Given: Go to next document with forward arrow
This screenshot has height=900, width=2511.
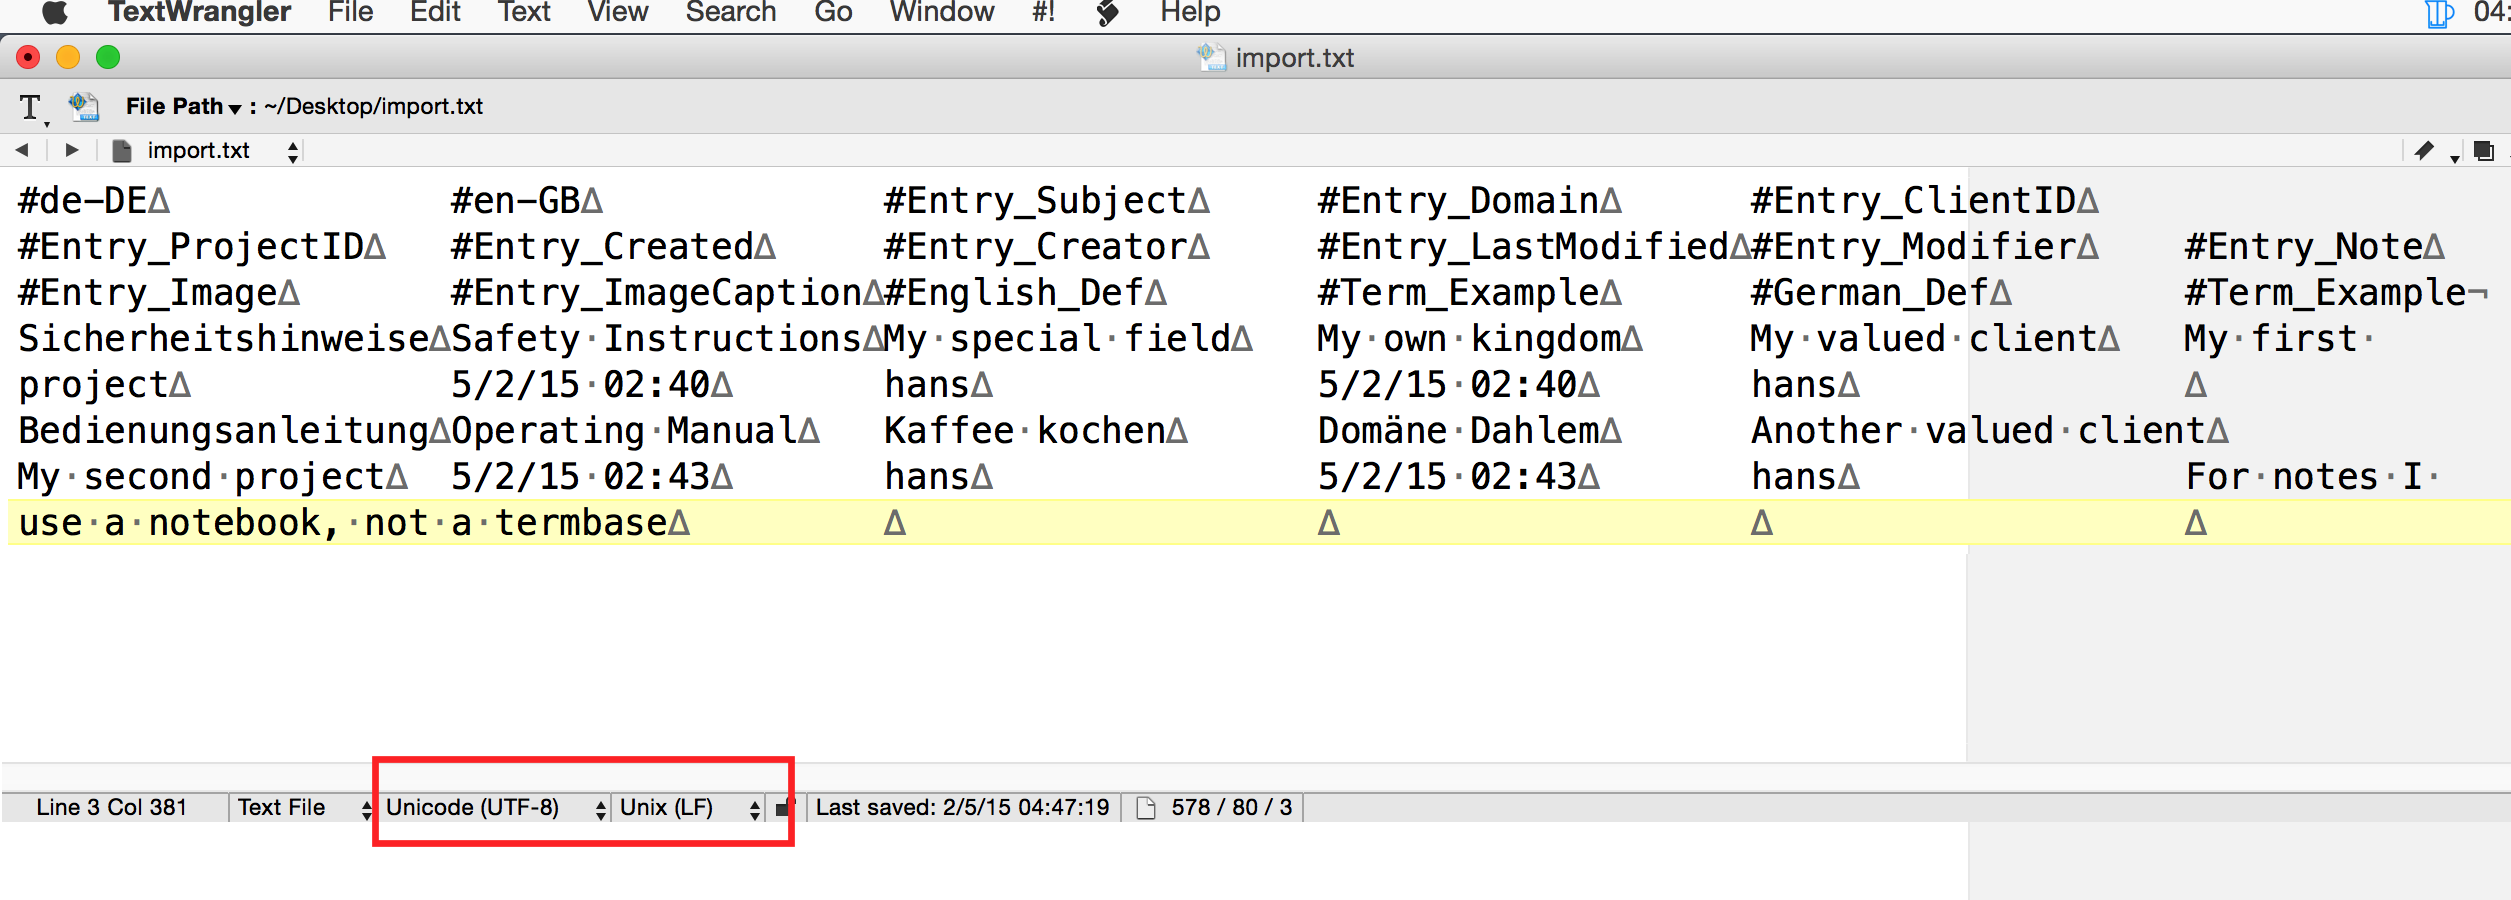Looking at the screenshot, I should (71, 150).
